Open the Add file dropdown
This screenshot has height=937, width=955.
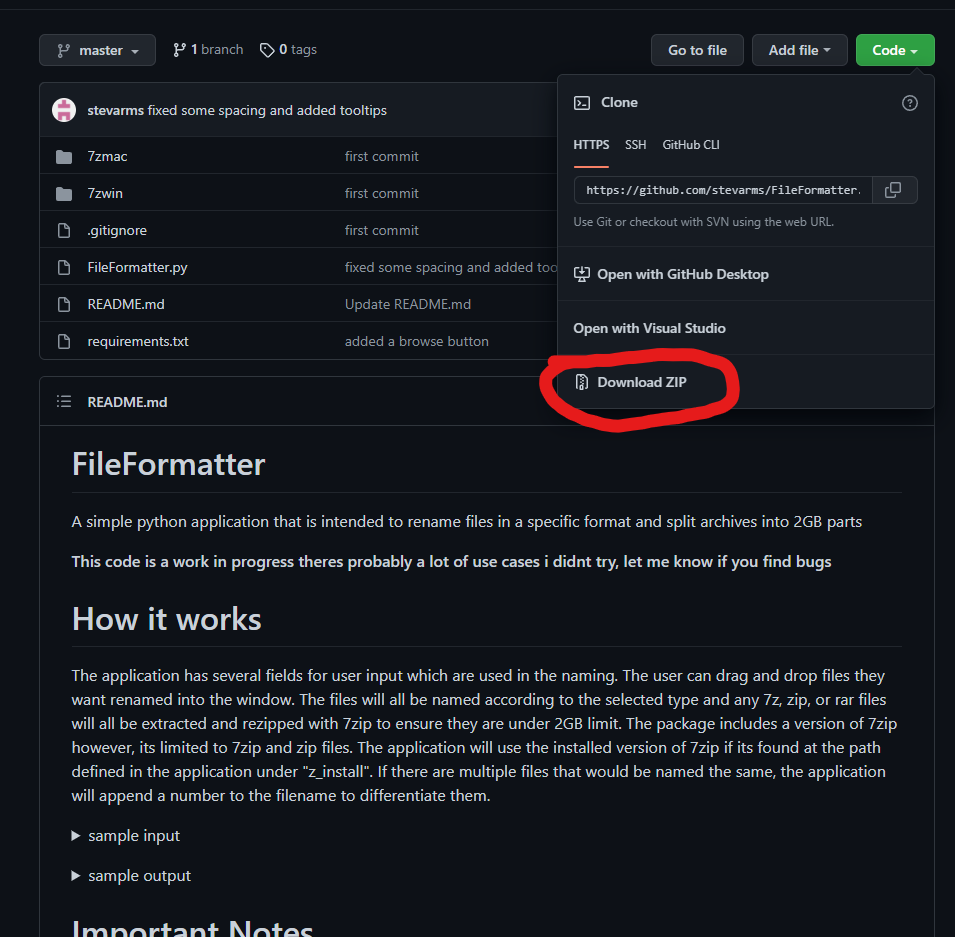[x=799, y=49]
